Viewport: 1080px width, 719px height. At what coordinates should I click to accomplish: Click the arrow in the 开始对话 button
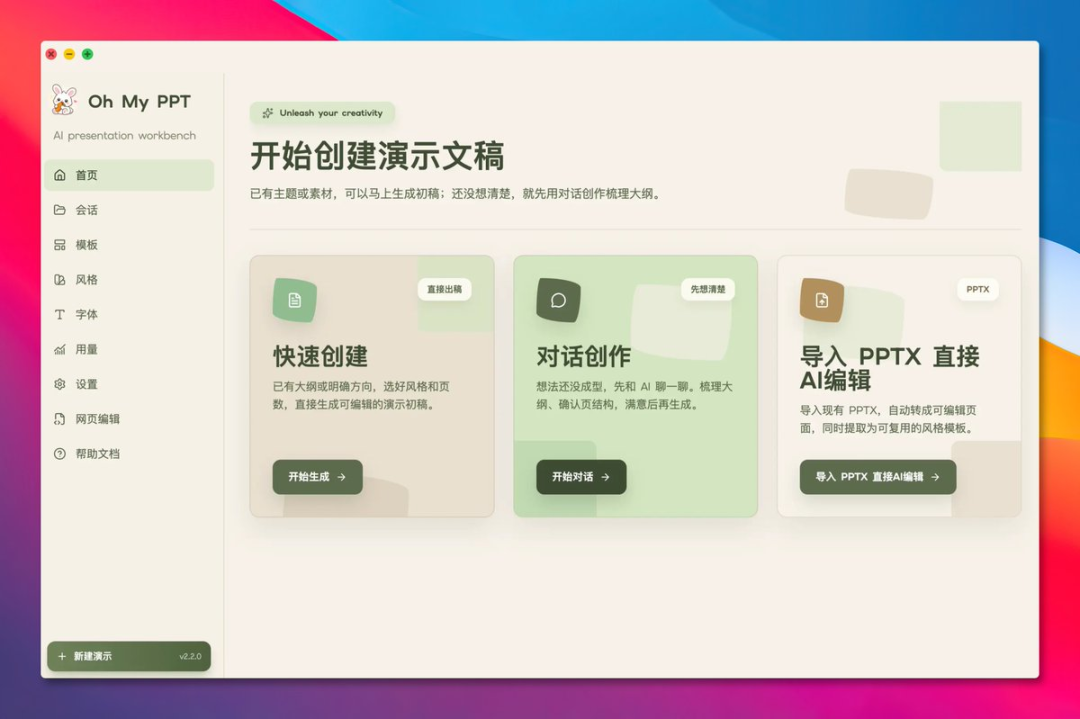(x=605, y=477)
